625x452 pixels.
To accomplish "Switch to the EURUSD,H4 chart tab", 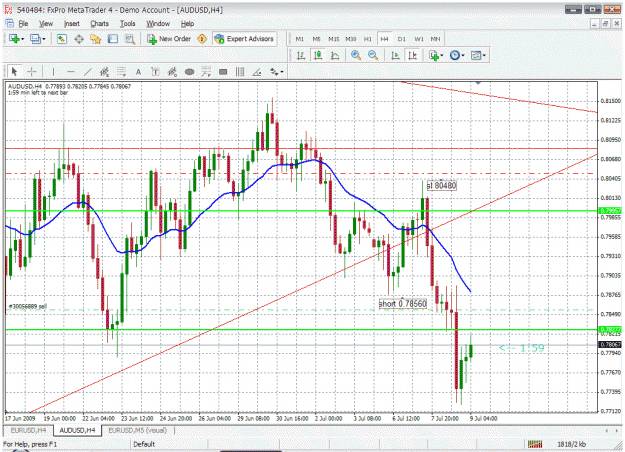I will coord(28,430).
